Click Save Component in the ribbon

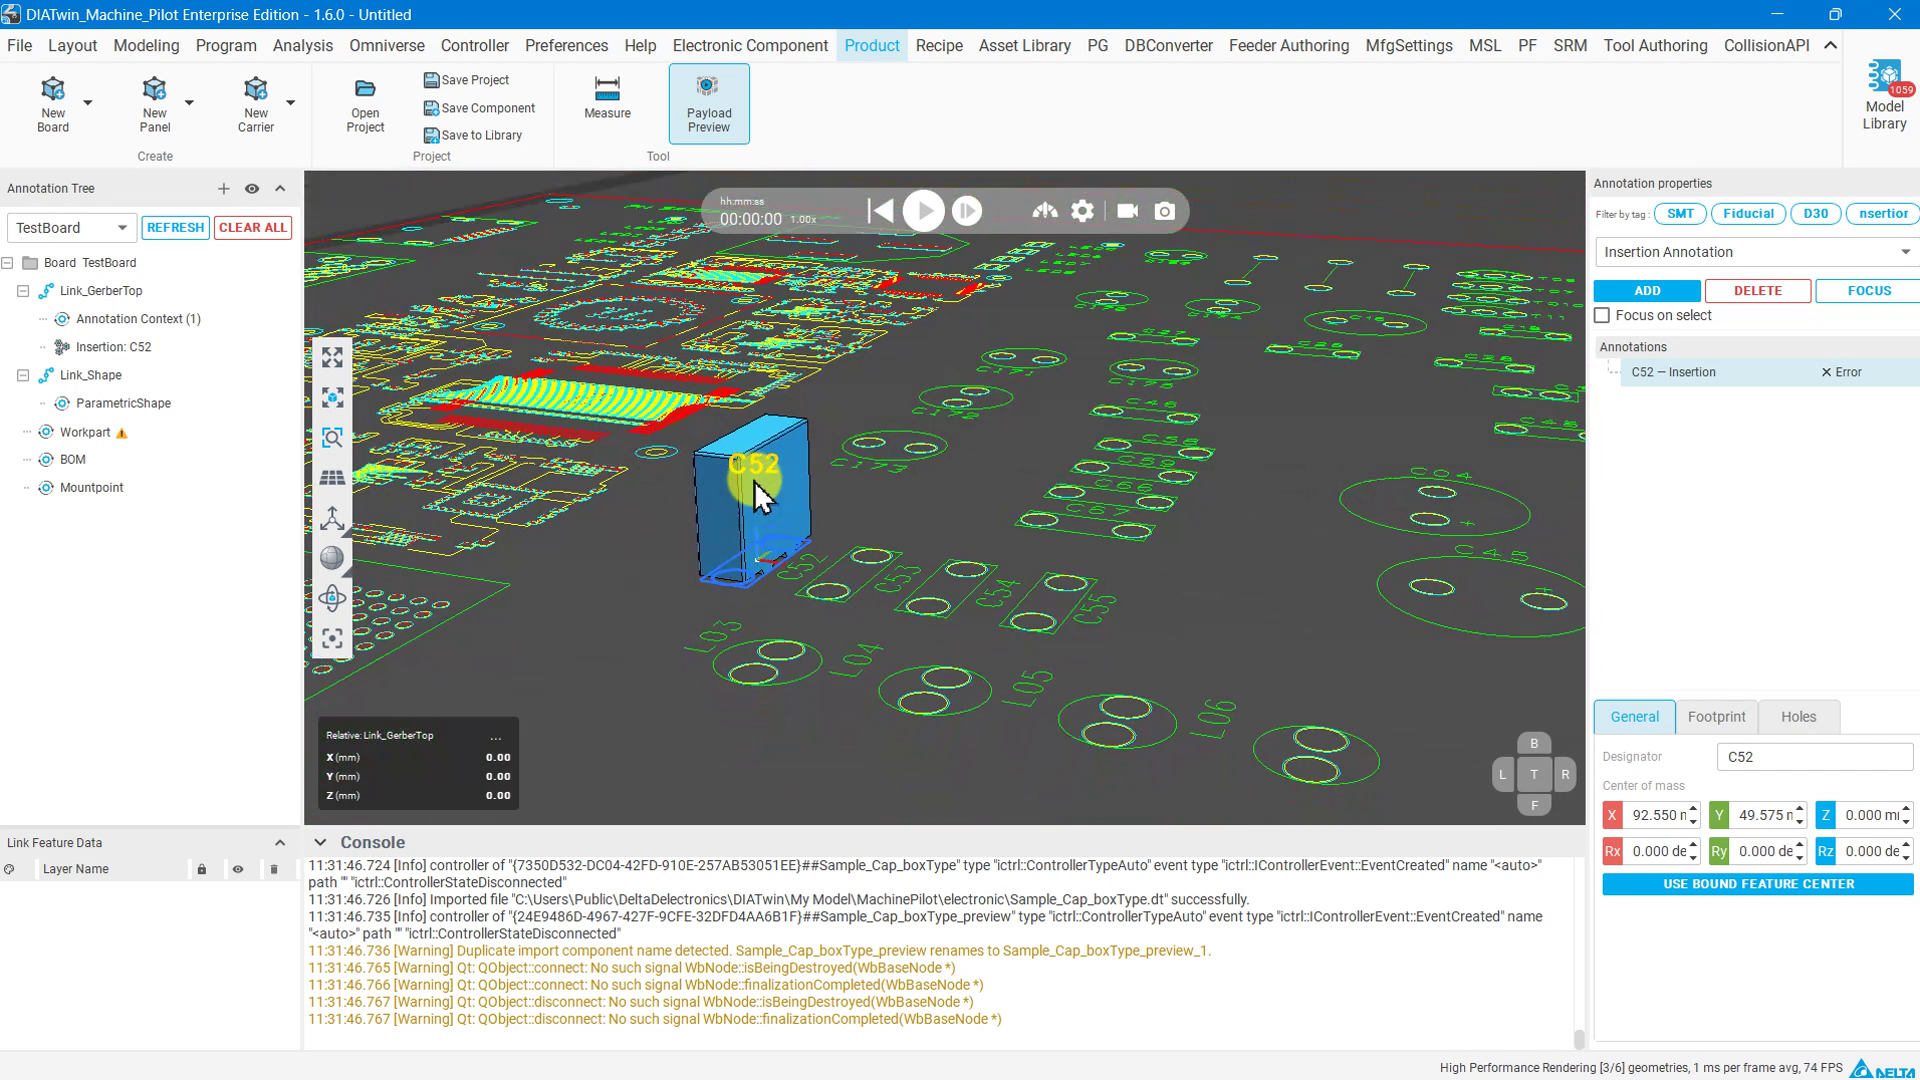[x=479, y=108]
